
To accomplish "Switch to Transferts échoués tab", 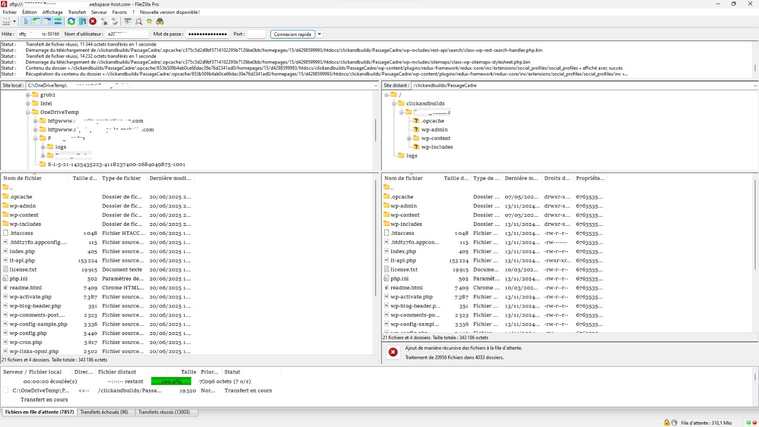I will (x=104, y=412).
